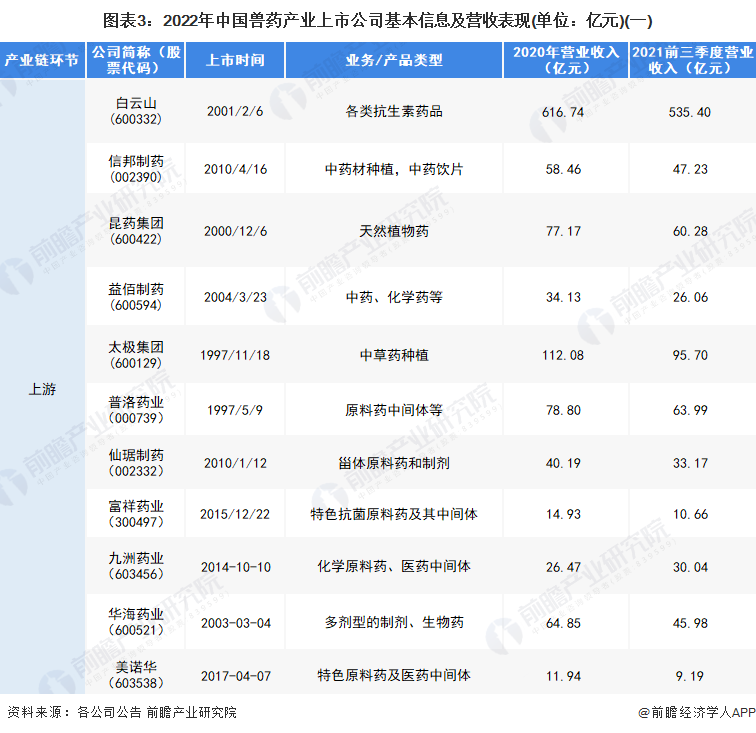Click 2020 revenue value 616.74
Image resolution: width=756 pixels, height=733 pixels.
coord(563,112)
